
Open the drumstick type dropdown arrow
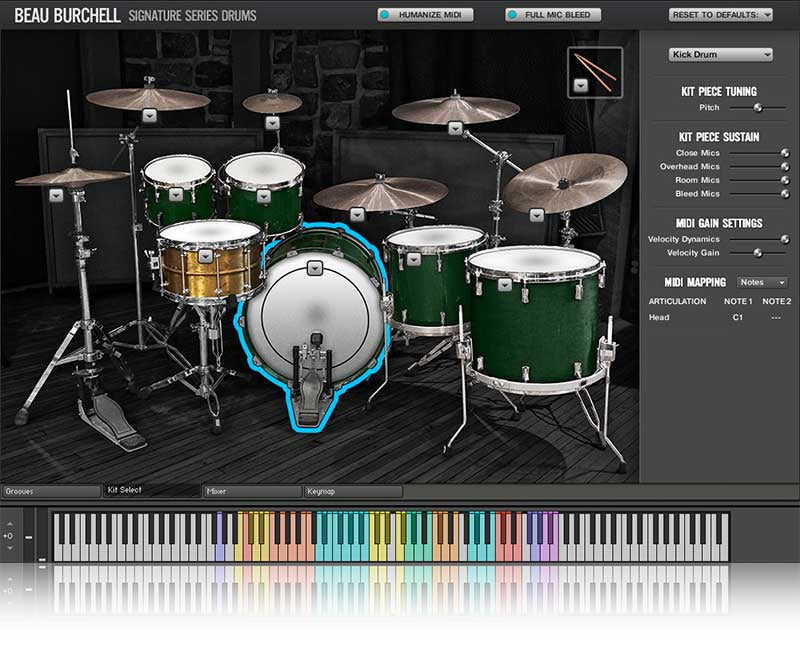(581, 86)
